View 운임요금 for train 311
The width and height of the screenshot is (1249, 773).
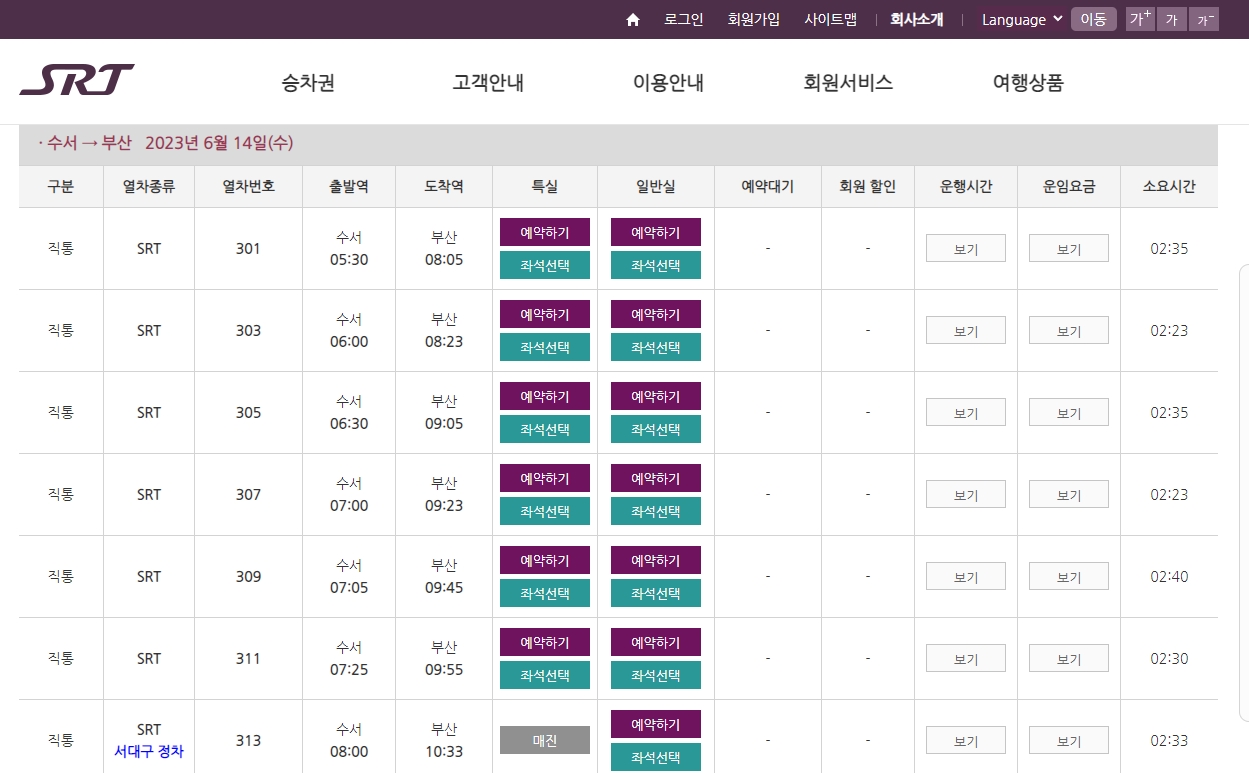[x=1069, y=658]
